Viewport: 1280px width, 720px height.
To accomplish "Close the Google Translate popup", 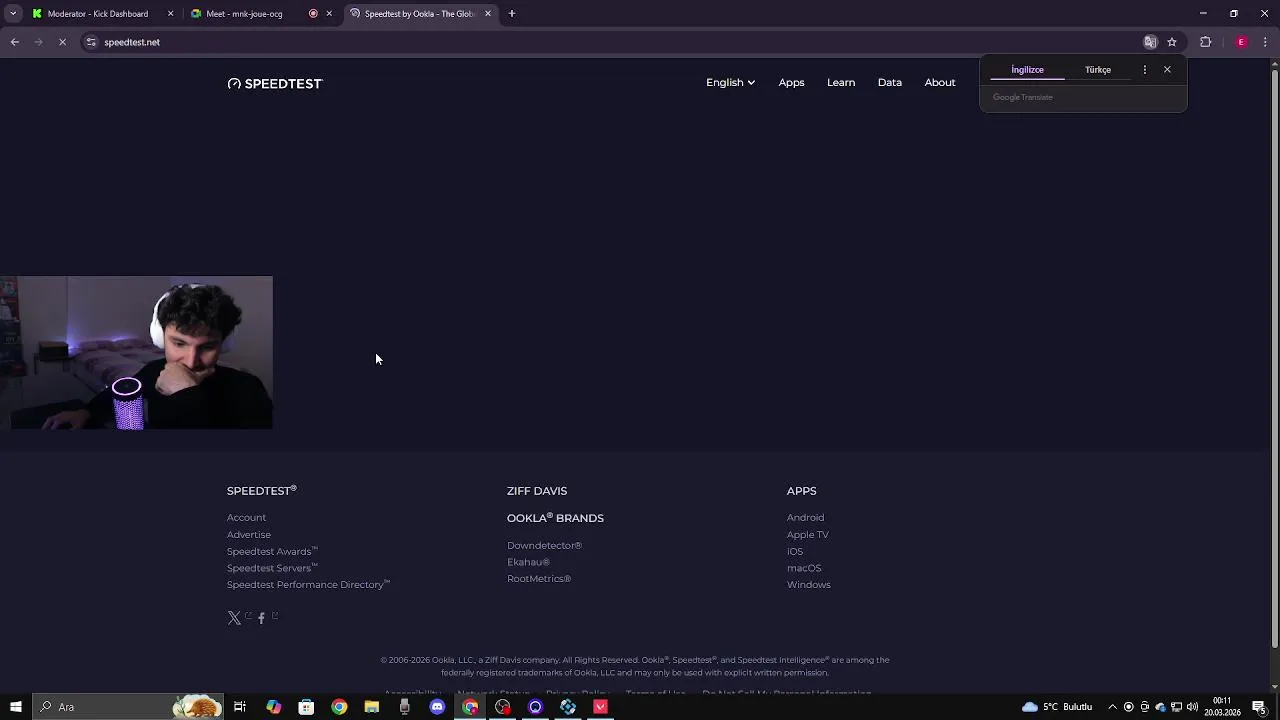I will [x=1167, y=70].
